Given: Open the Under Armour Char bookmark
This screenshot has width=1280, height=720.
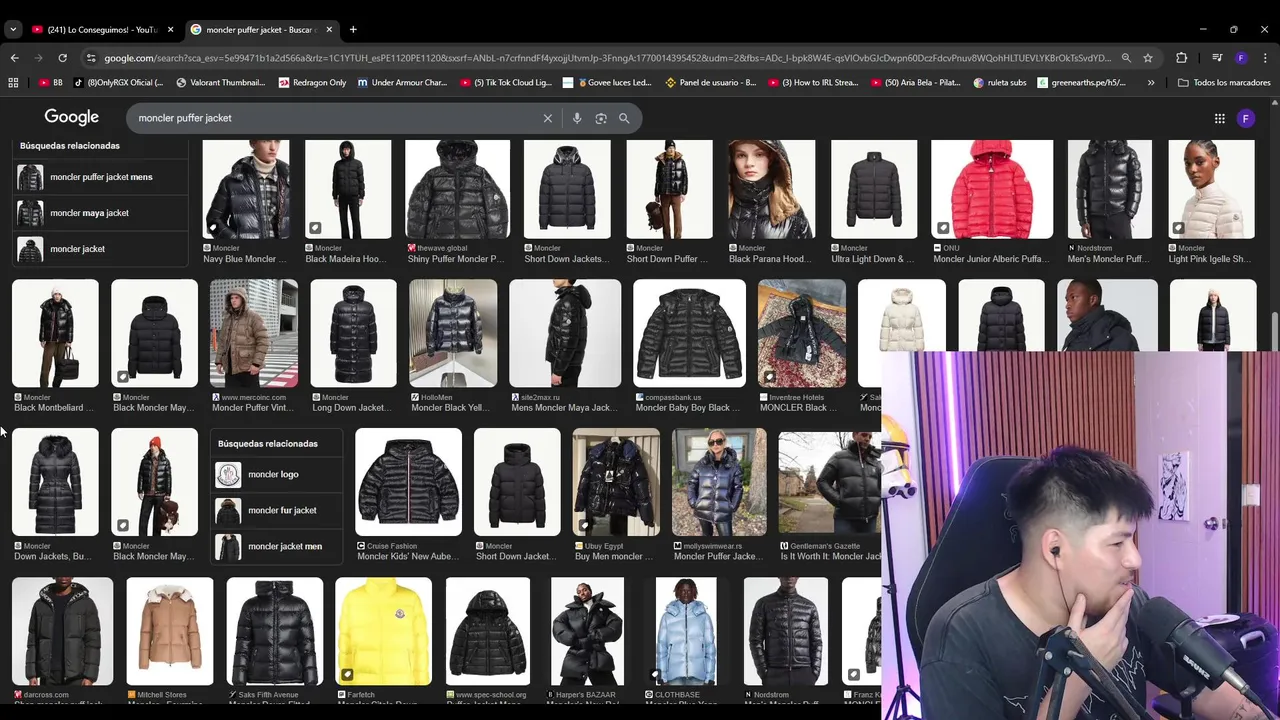Looking at the screenshot, I should click(x=402, y=83).
